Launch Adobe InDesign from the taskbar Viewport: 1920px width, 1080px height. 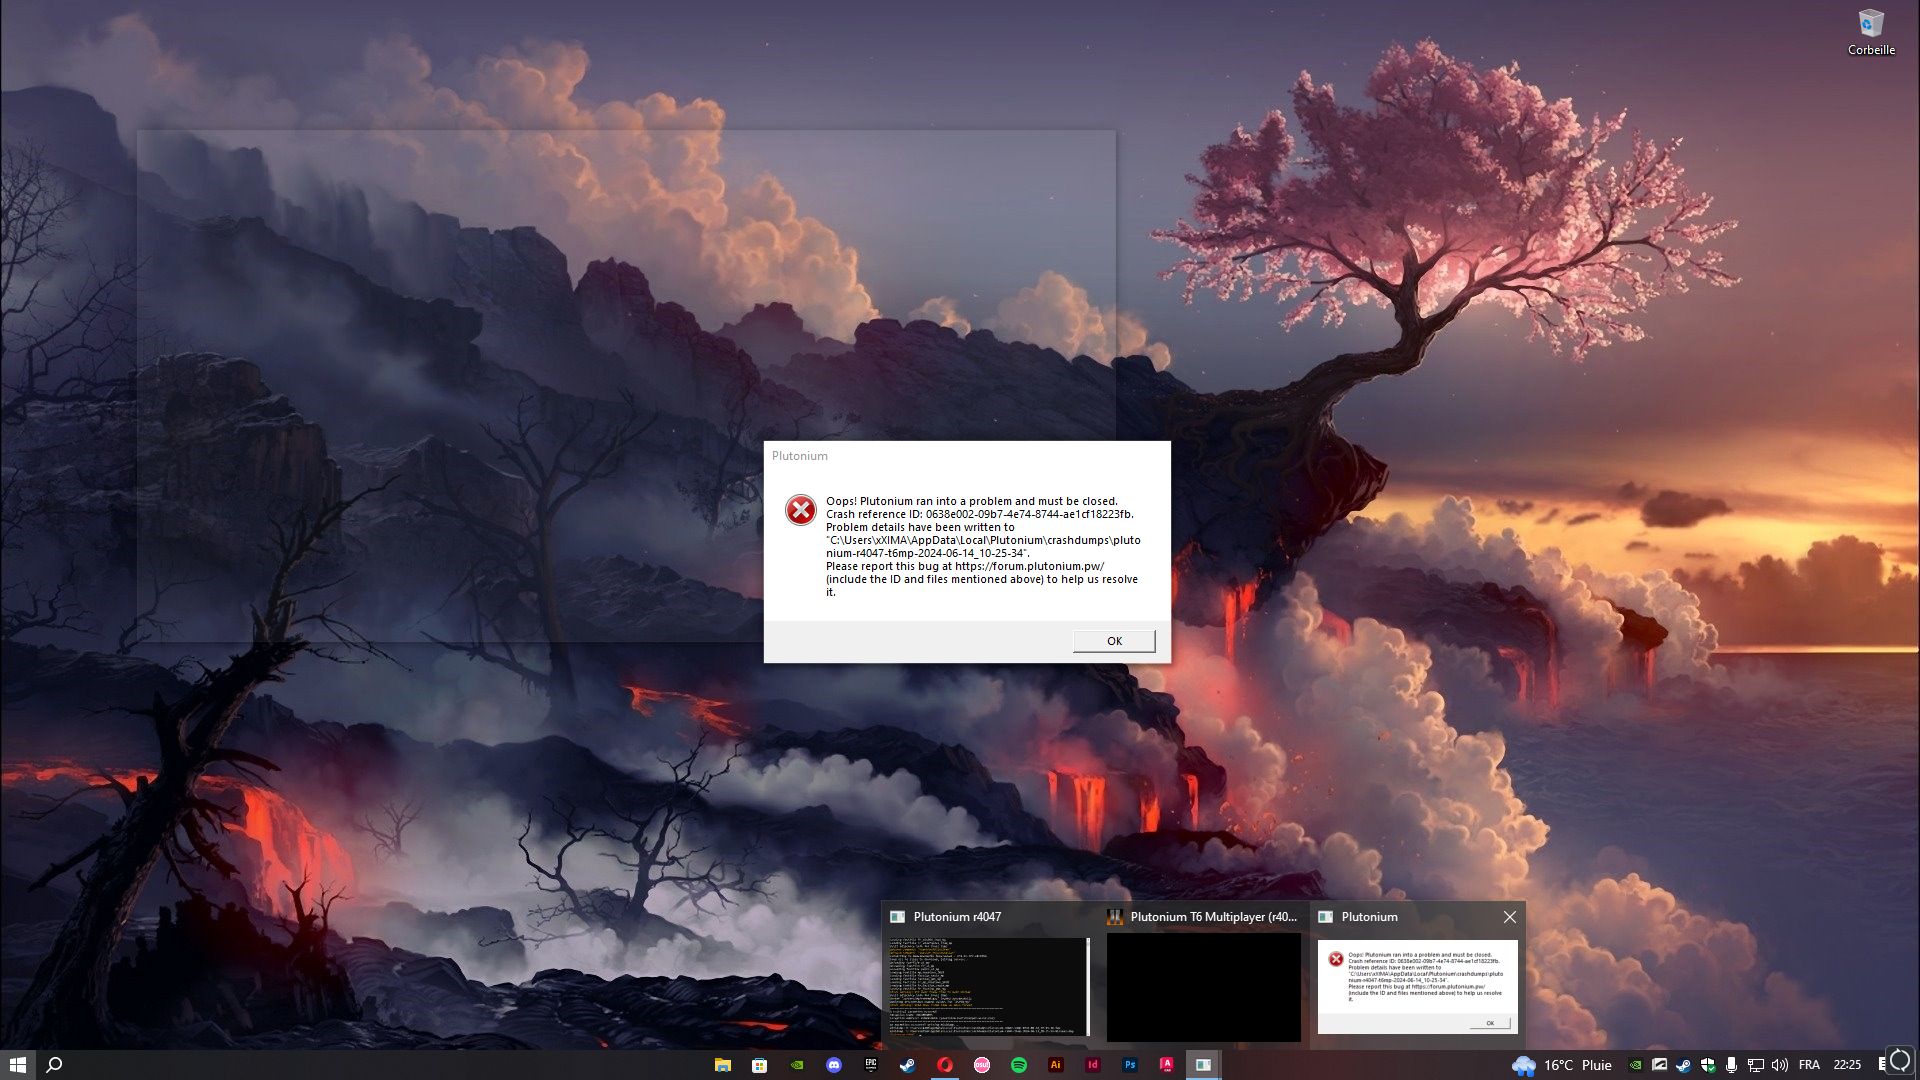(1093, 1065)
